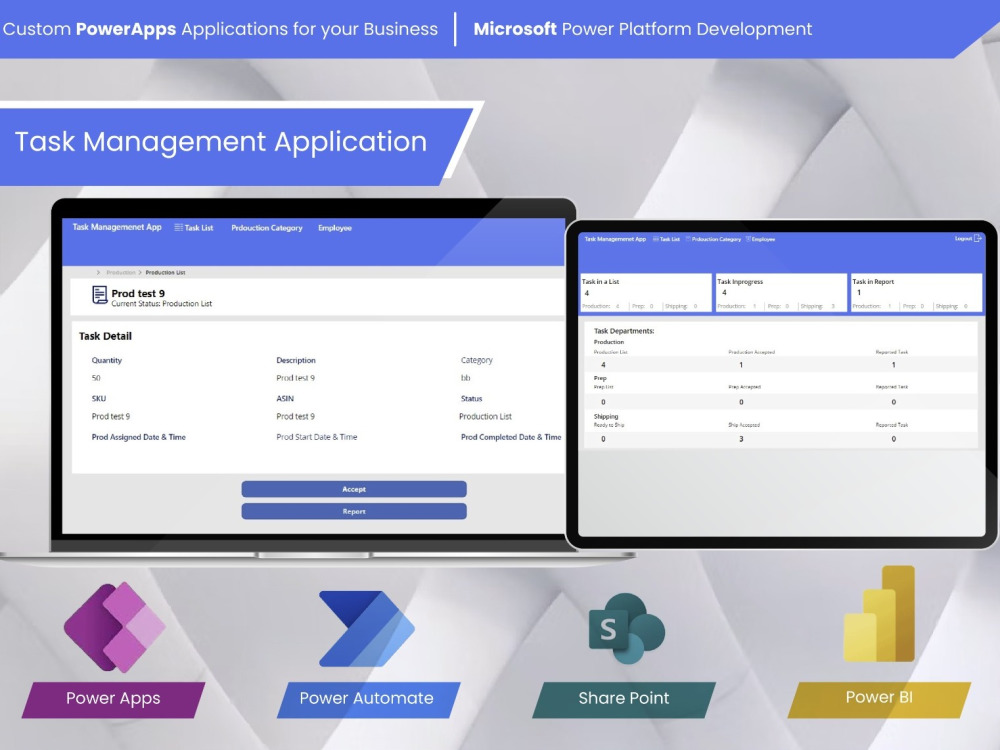This screenshot has width=1000, height=750.
Task: Click the Power BI bar chart logo
Action: 879,615
